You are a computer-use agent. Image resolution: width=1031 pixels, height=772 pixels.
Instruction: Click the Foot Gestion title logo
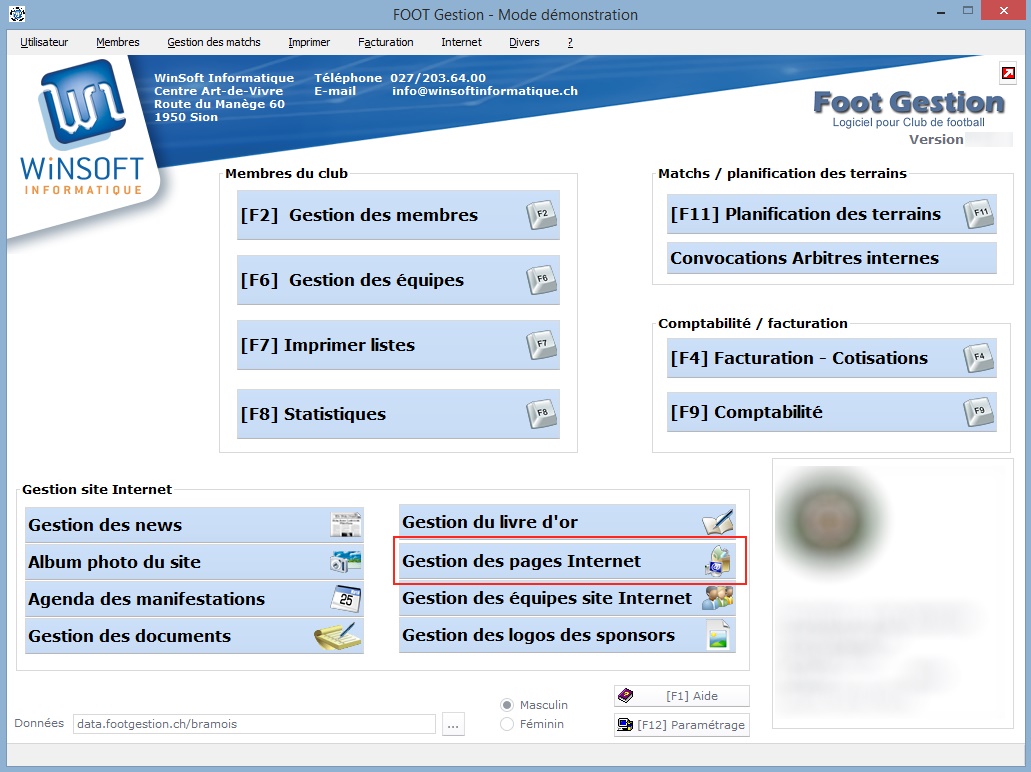pyautogui.click(x=909, y=103)
